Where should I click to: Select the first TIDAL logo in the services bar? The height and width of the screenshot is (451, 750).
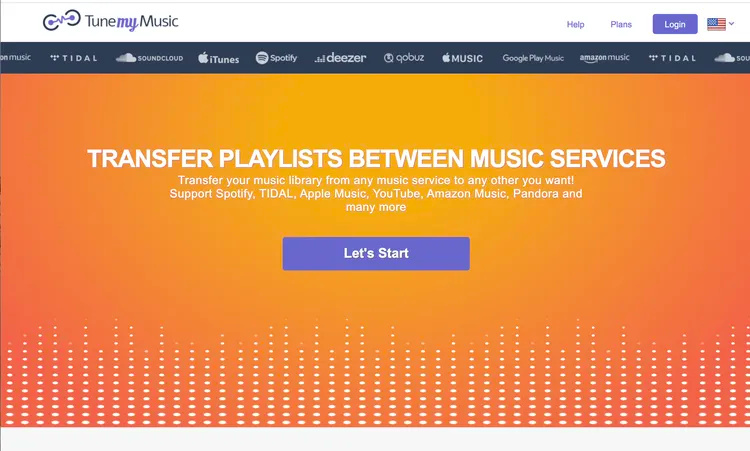74,58
